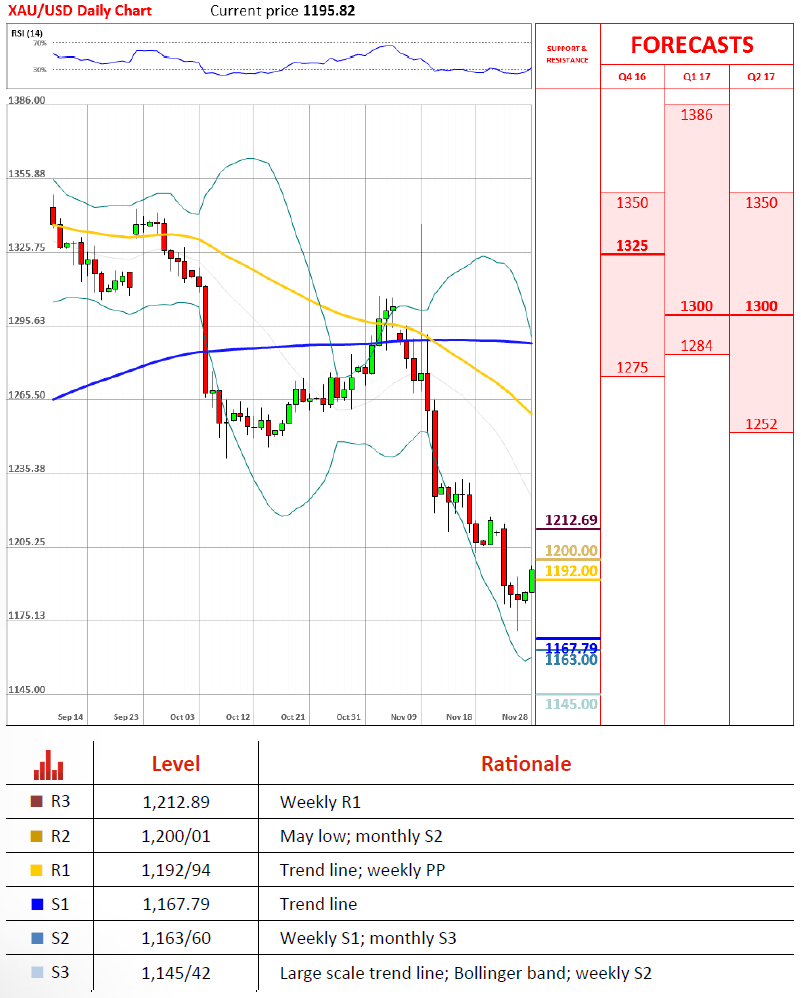
Task: Click the R3 maroon color swatch
Action: click(36, 801)
